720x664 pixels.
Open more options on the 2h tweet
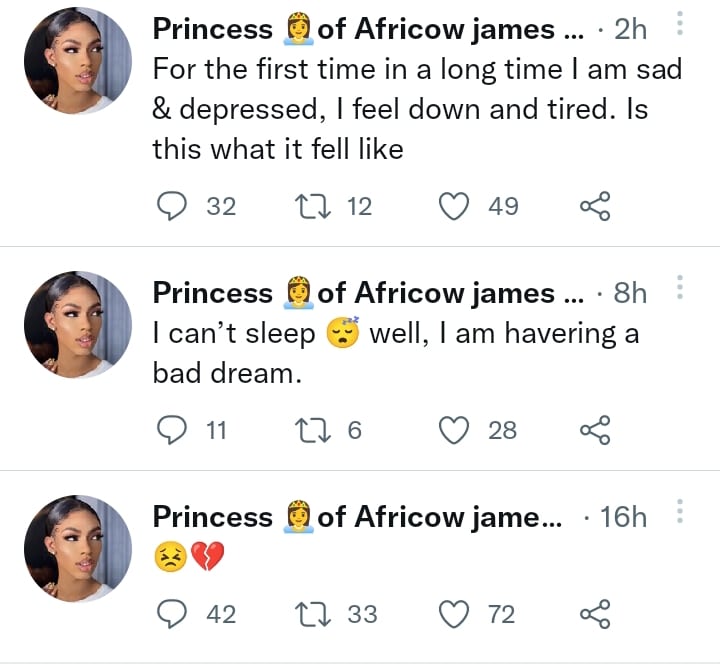(680, 25)
